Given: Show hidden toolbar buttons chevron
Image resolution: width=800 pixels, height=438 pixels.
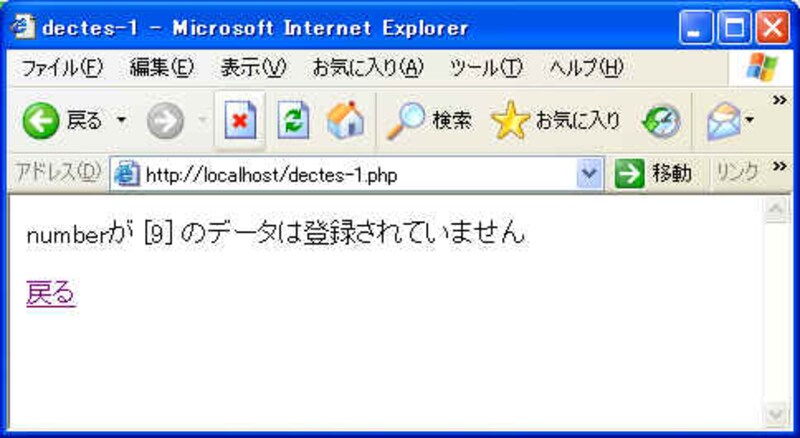Looking at the screenshot, I should 780,101.
